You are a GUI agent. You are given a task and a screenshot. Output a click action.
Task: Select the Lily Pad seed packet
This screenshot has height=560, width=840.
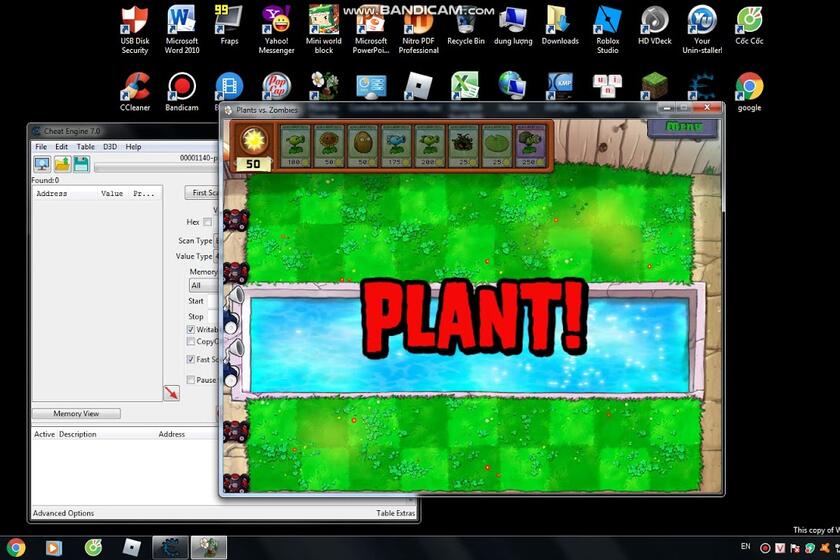tap(497, 146)
